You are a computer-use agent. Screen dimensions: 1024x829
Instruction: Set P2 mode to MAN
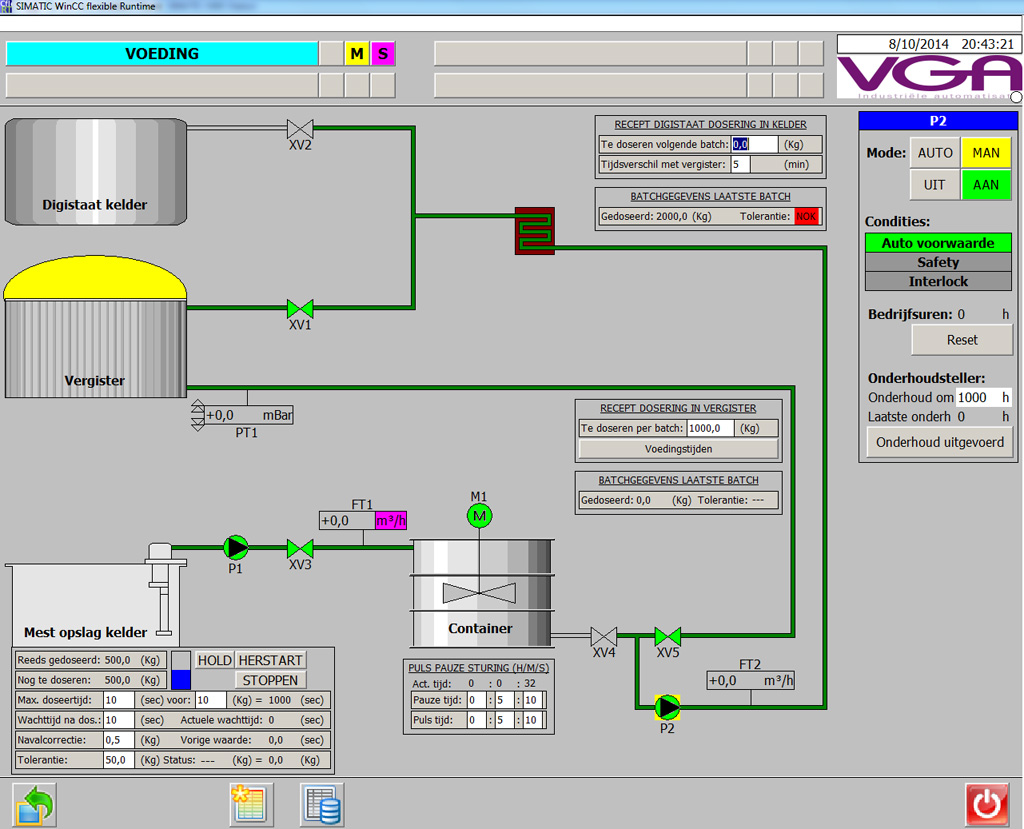tap(986, 153)
